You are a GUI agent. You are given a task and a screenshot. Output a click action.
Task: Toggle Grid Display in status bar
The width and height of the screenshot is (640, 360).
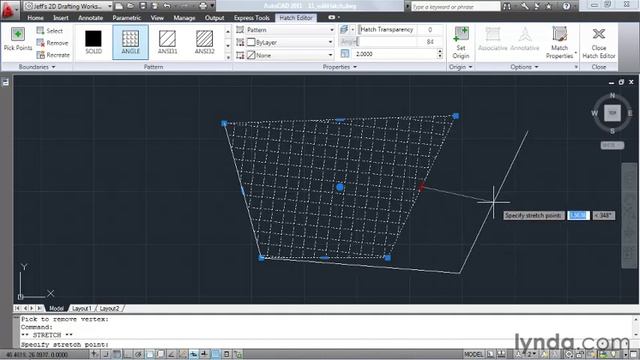click(117, 354)
